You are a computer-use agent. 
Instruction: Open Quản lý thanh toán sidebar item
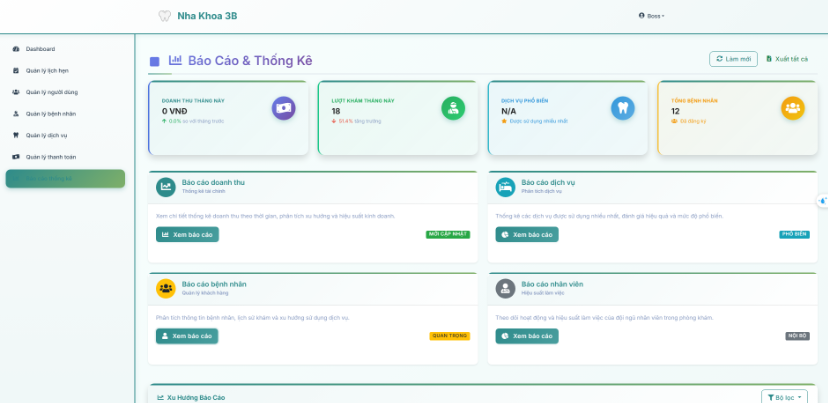click(x=52, y=157)
